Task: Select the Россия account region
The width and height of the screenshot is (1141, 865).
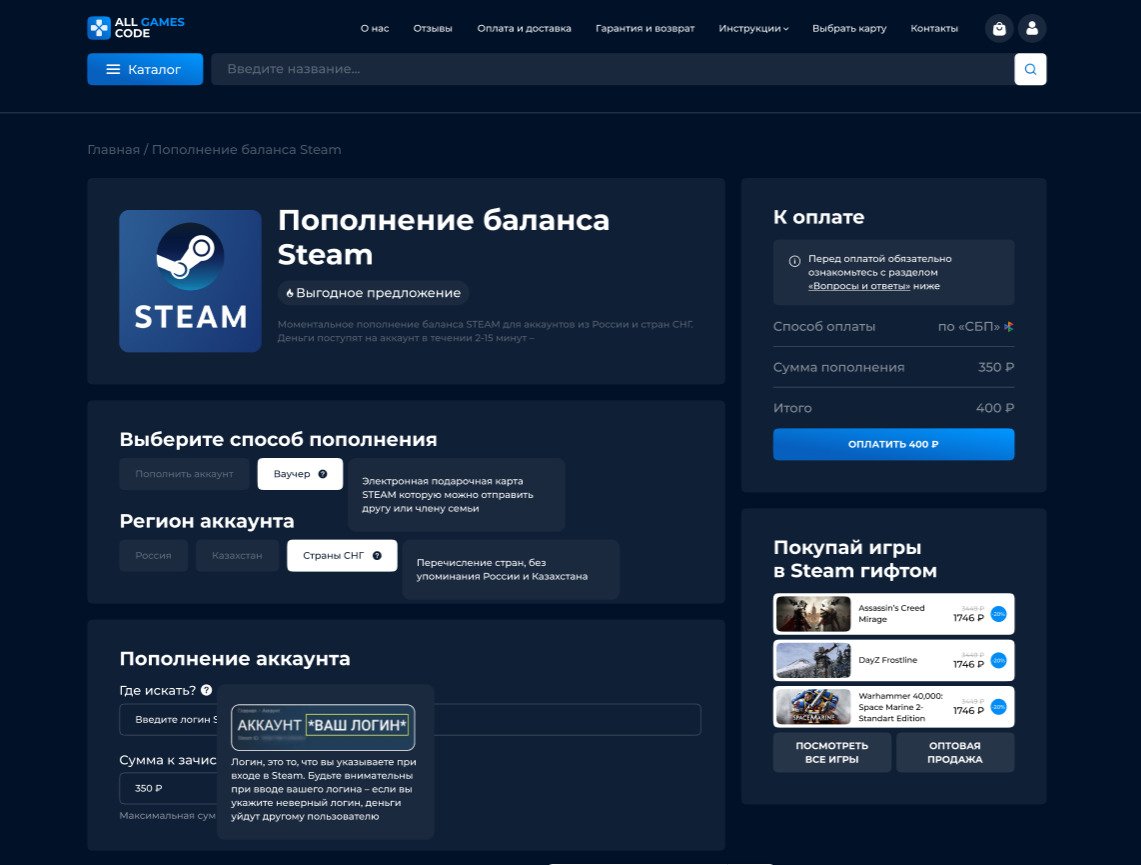Action: coord(154,555)
